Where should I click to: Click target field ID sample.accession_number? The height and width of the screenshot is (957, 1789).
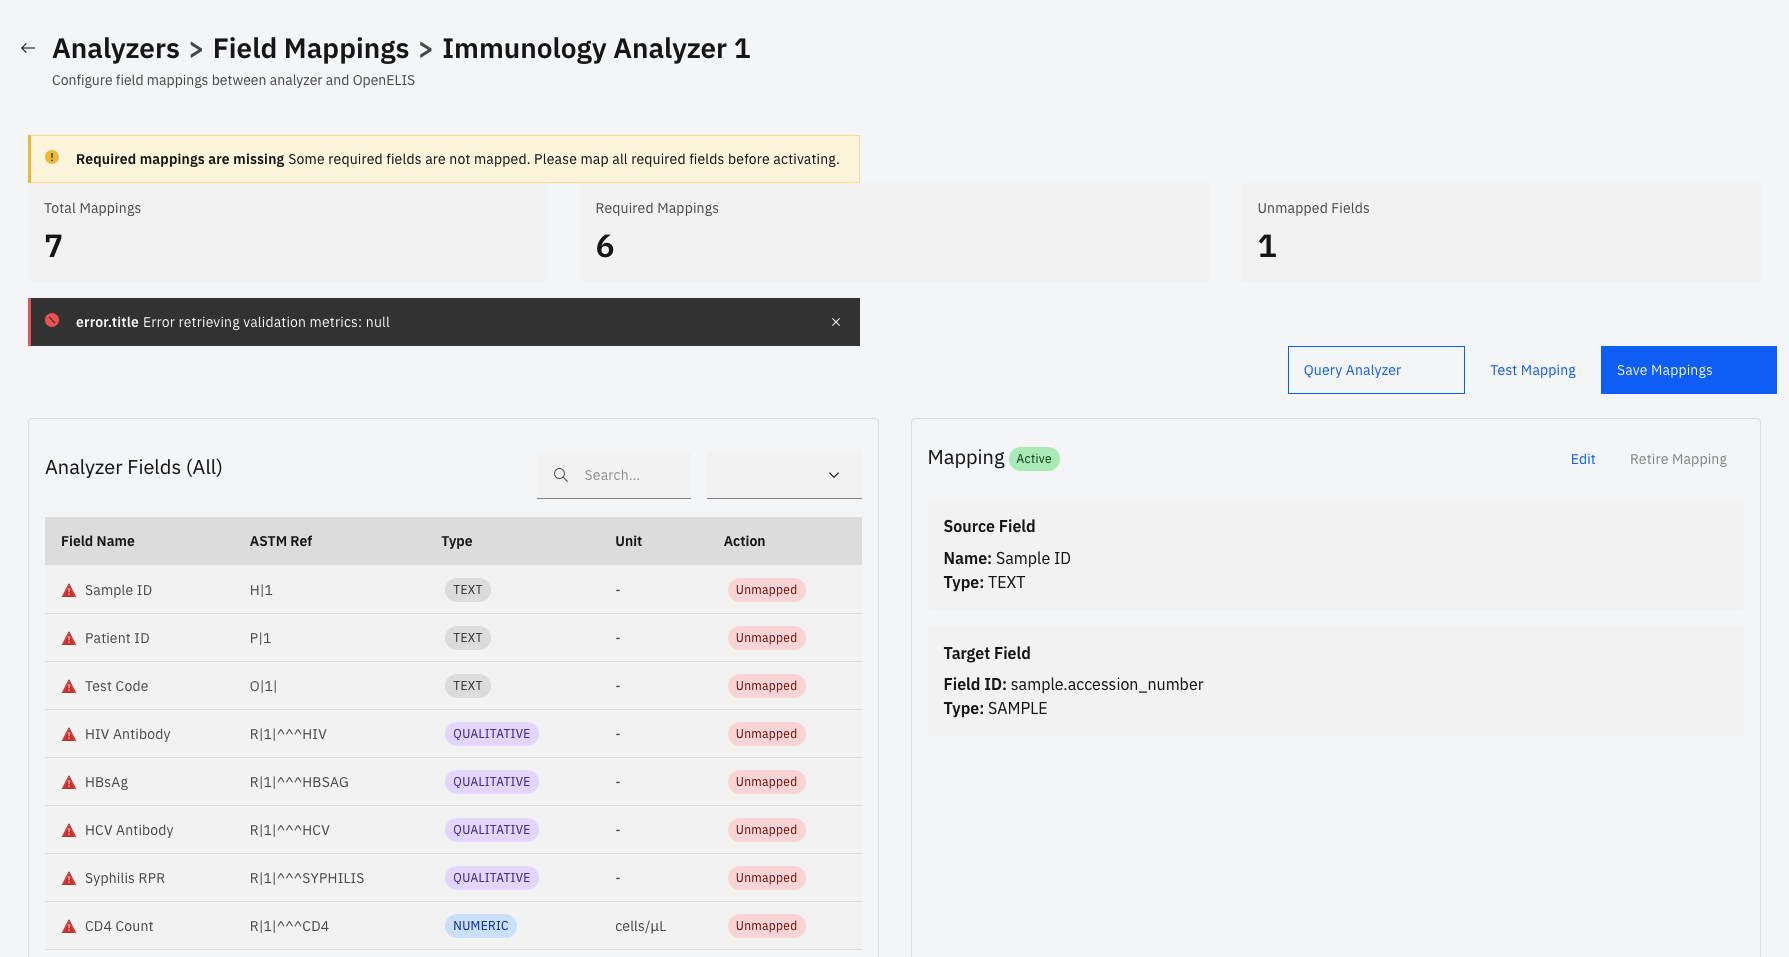pyautogui.click(x=1107, y=684)
